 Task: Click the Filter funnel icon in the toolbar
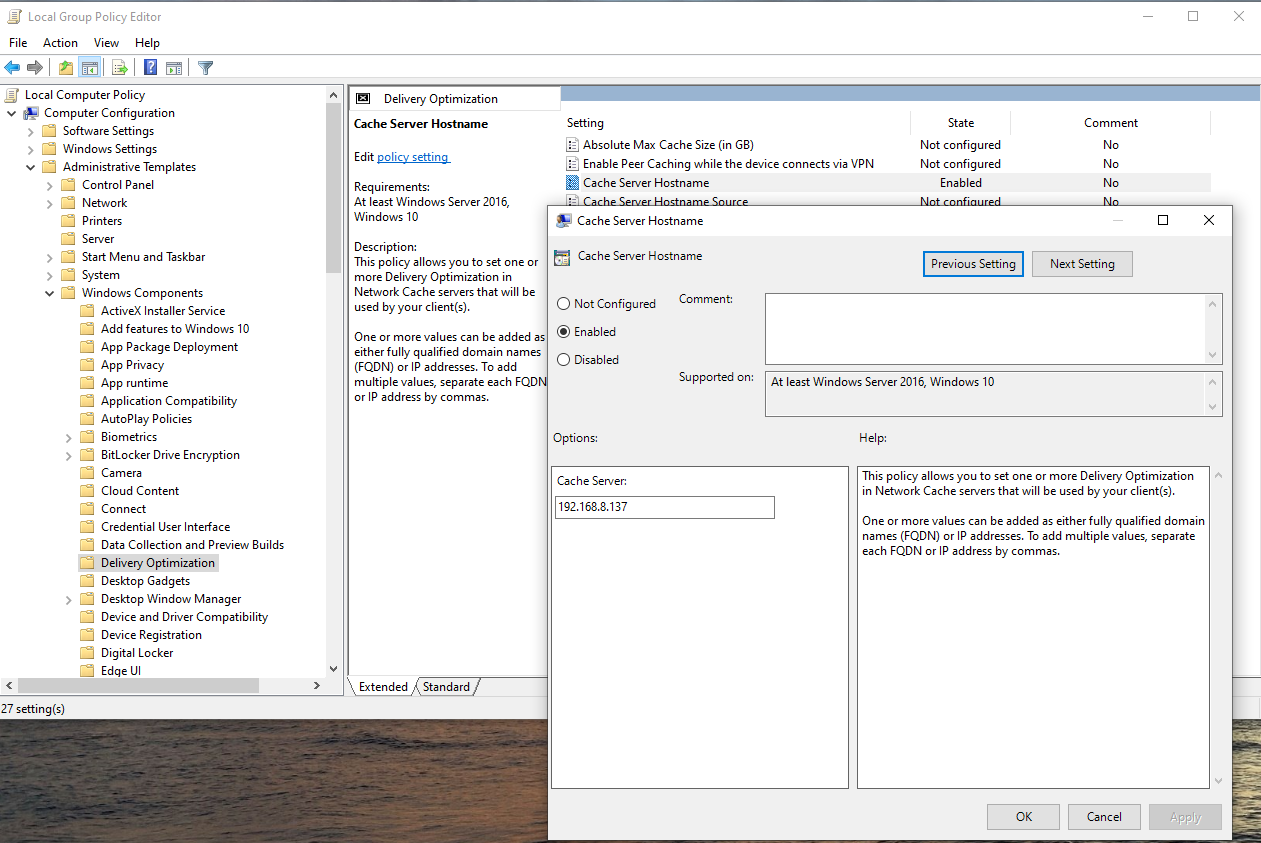coord(205,68)
